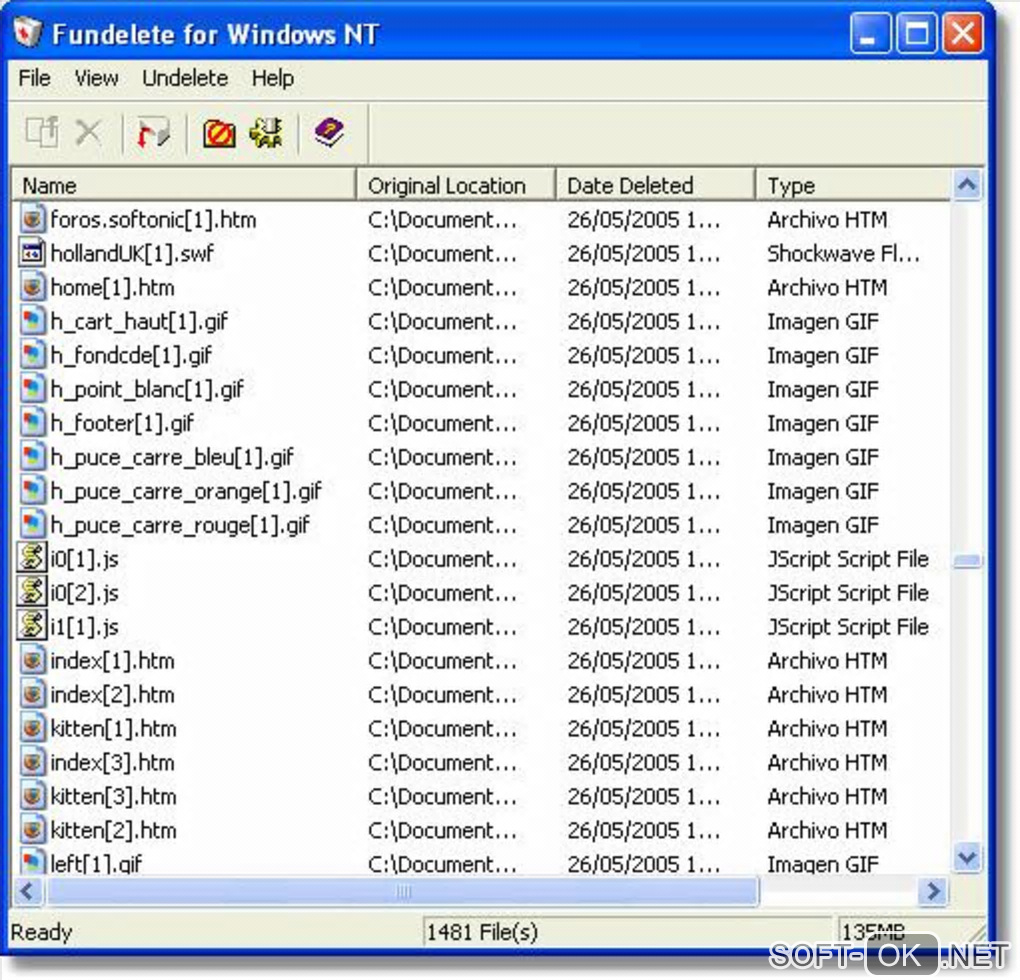Screen dimensions: 1020x980
Task: Select the hollandUK[1].swf file icon
Action: pyautogui.click(x=32, y=253)
